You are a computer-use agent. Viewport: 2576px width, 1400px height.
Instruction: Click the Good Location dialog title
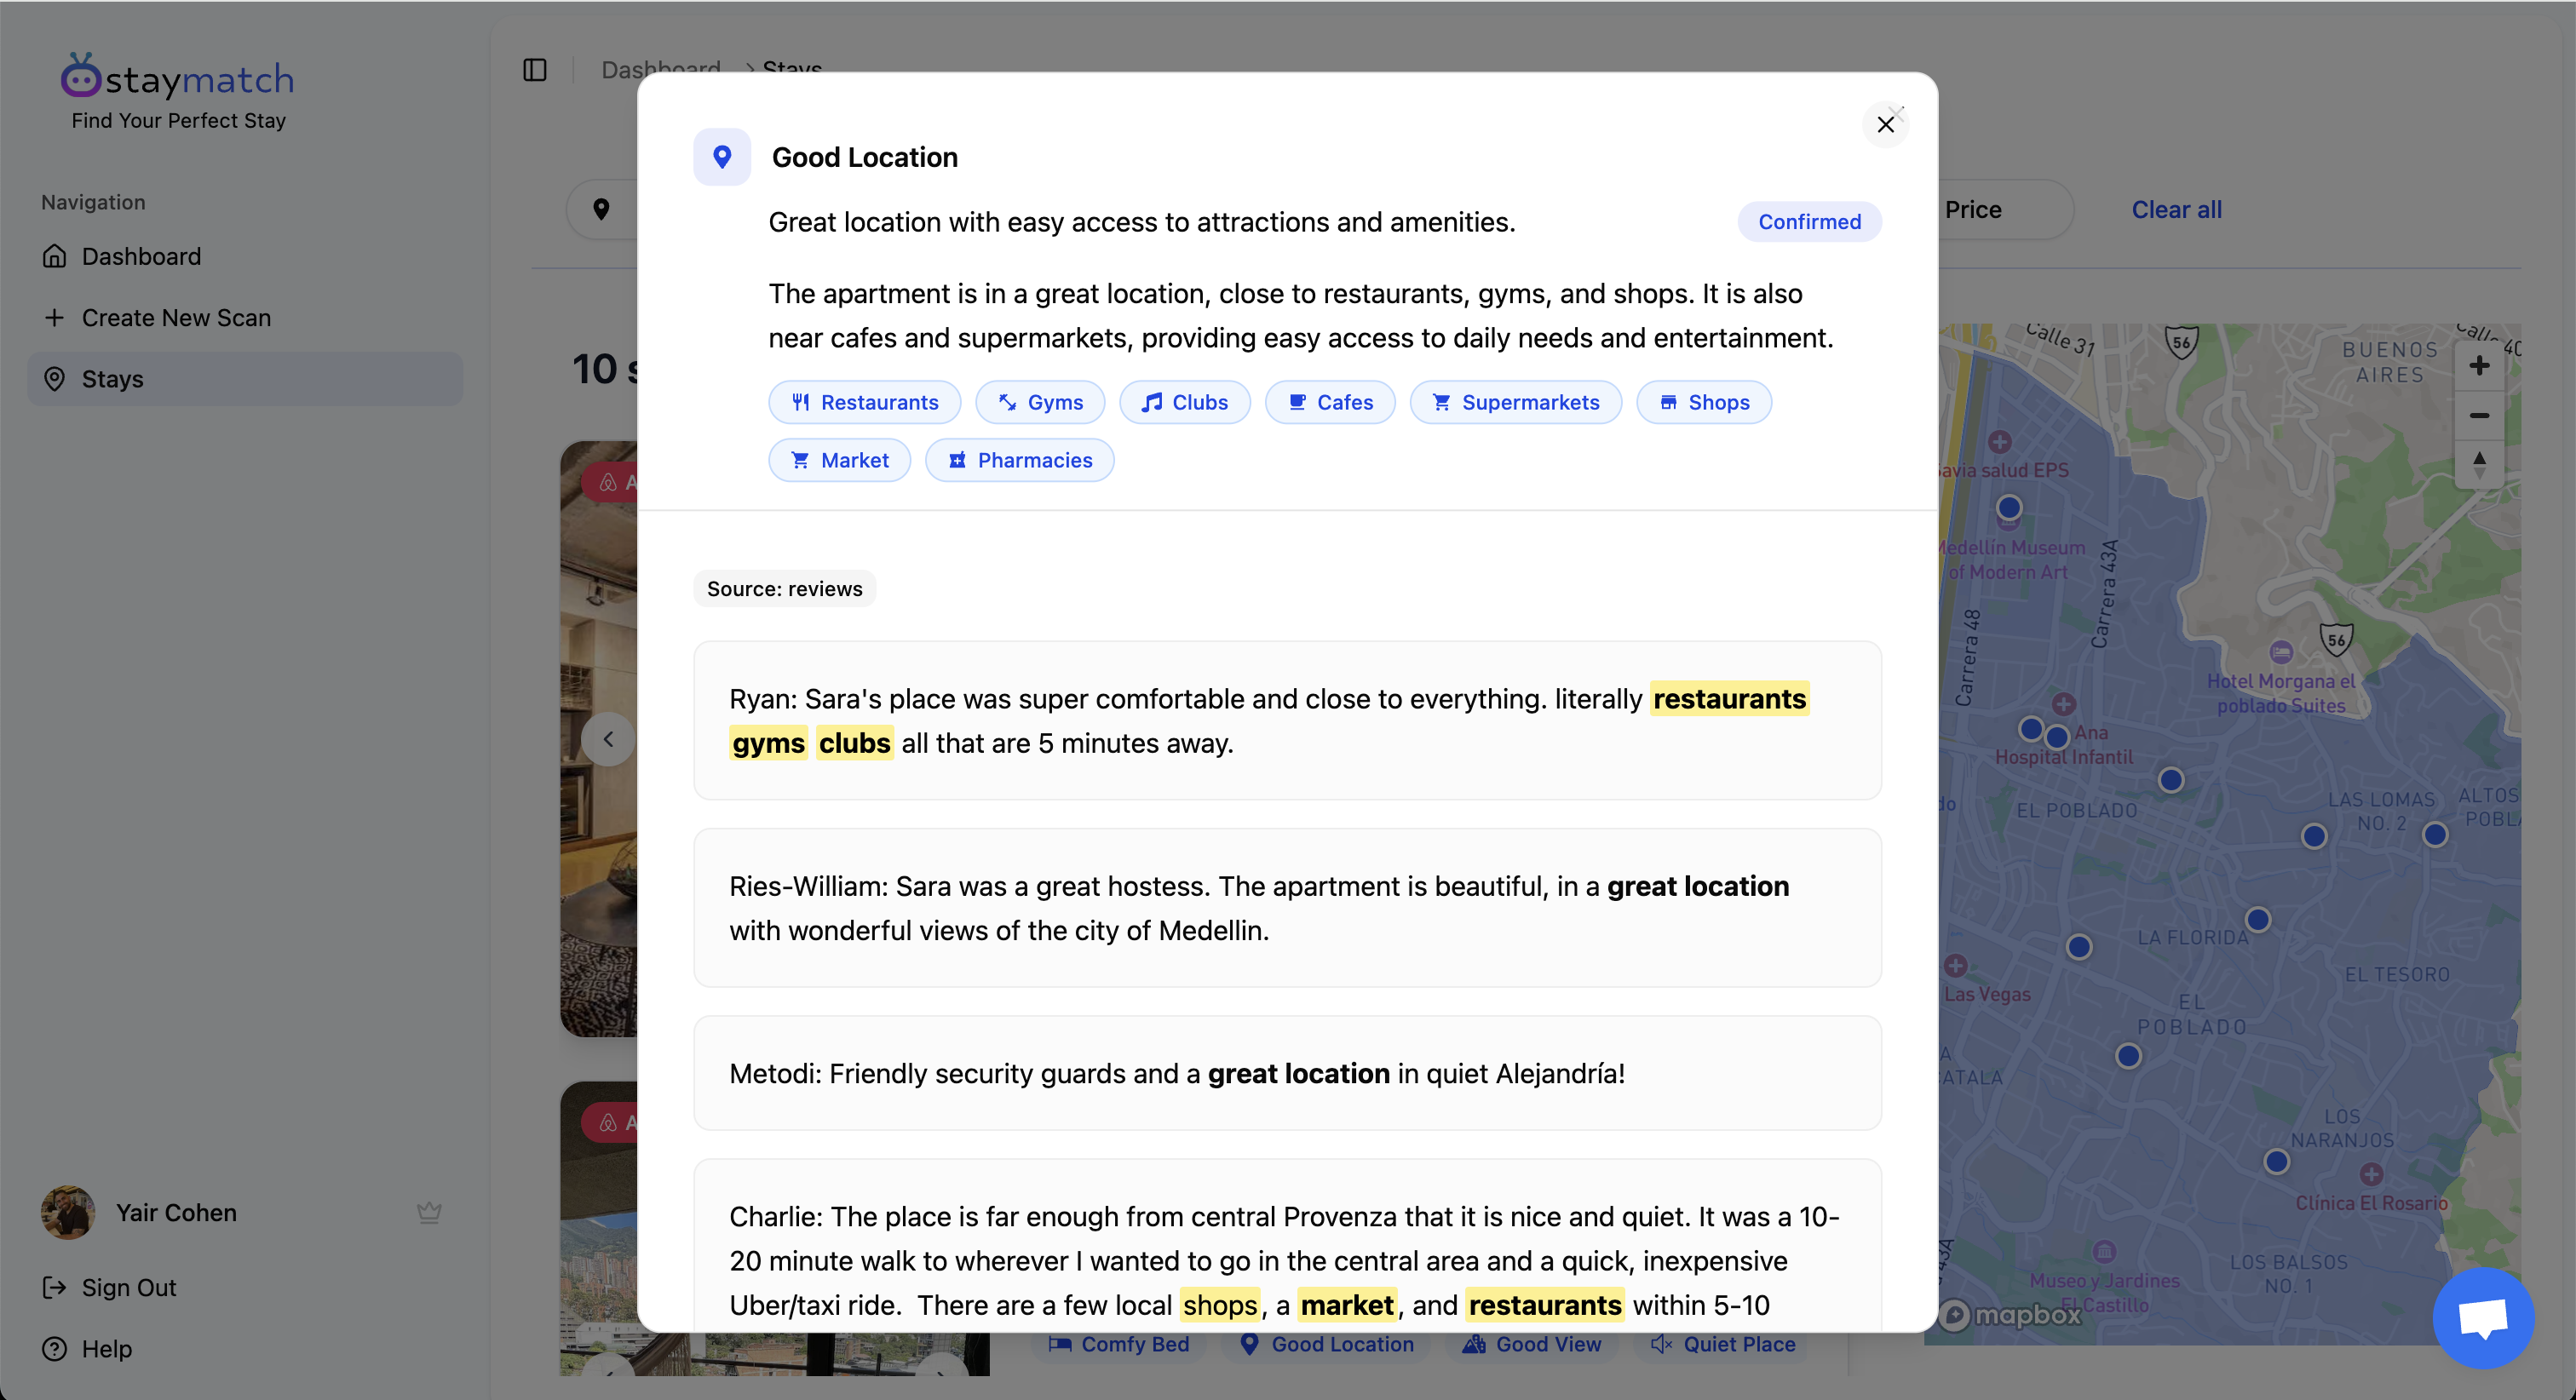(864, 157)
